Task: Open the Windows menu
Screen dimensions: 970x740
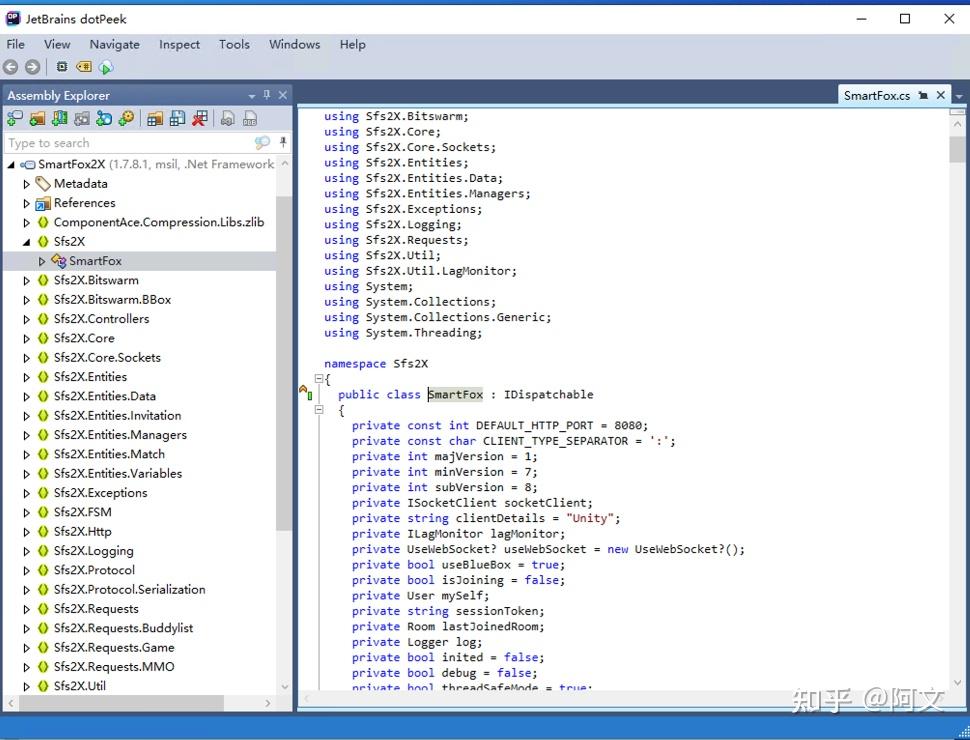Action: (x=294, y=44)
